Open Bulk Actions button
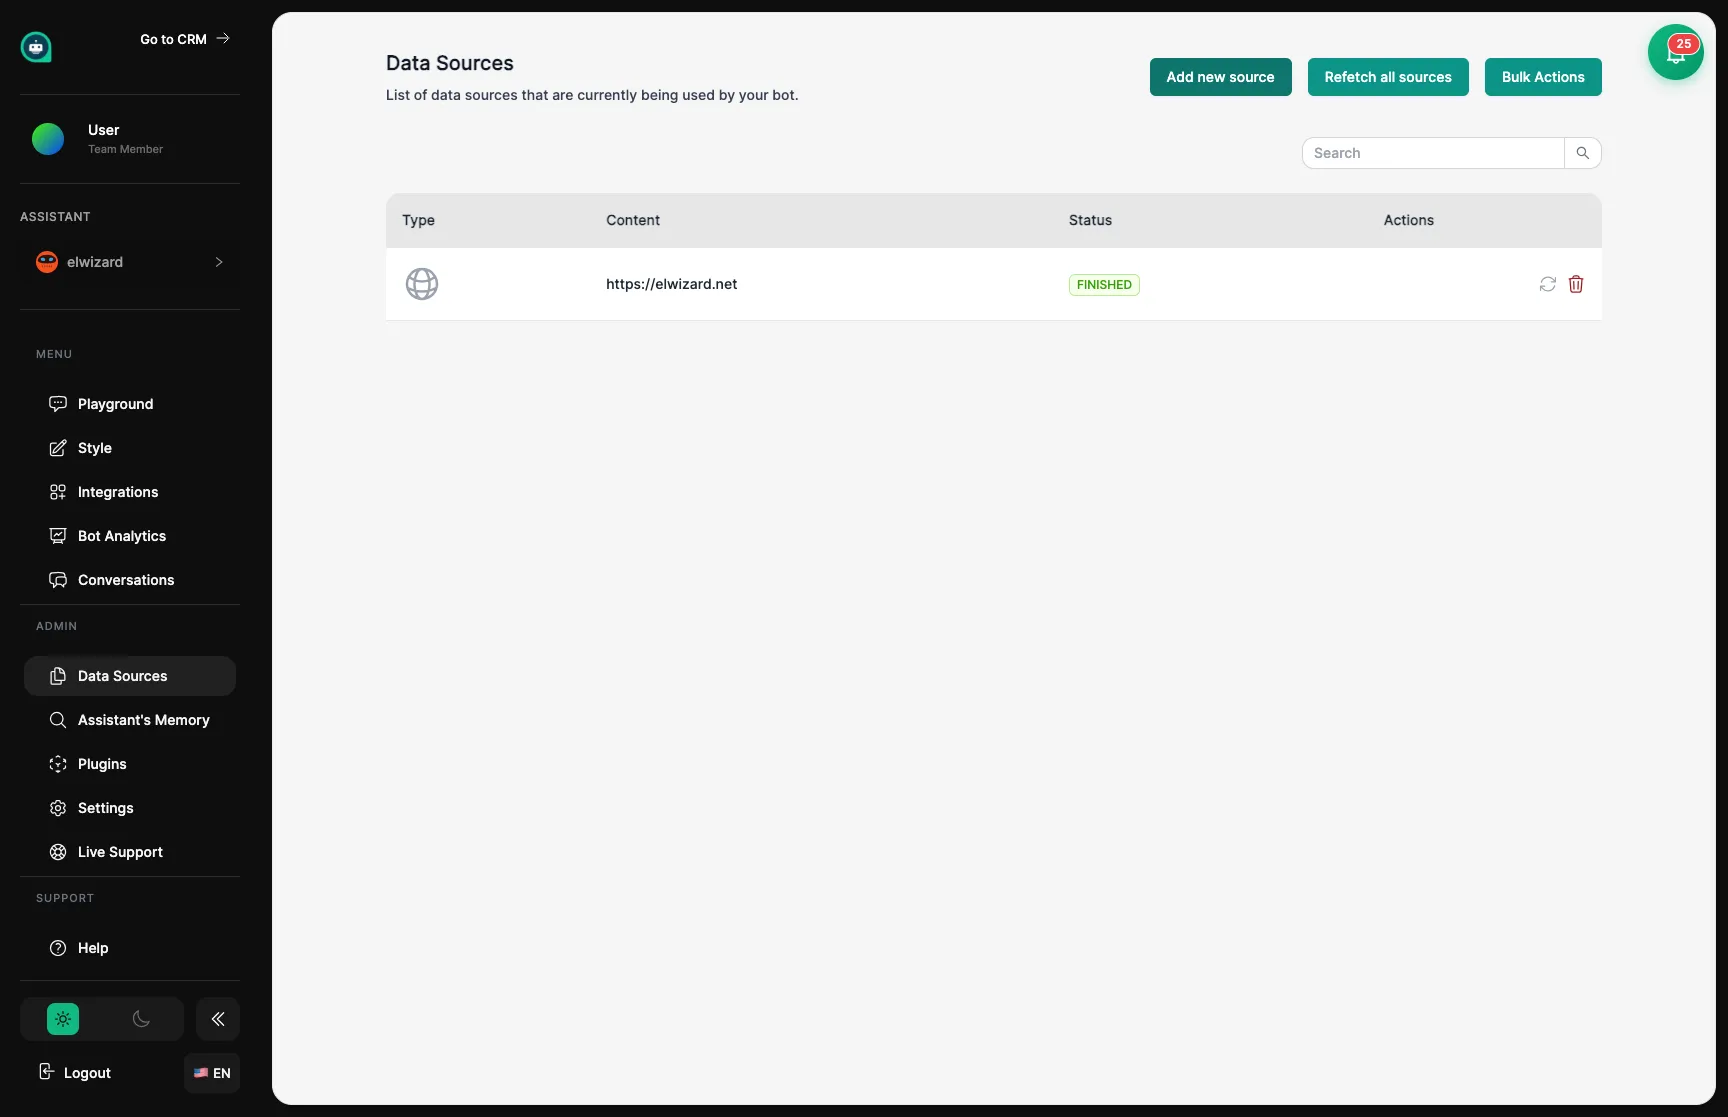This screenshot has width=1728, height=1117. (x=1543, y=77)
